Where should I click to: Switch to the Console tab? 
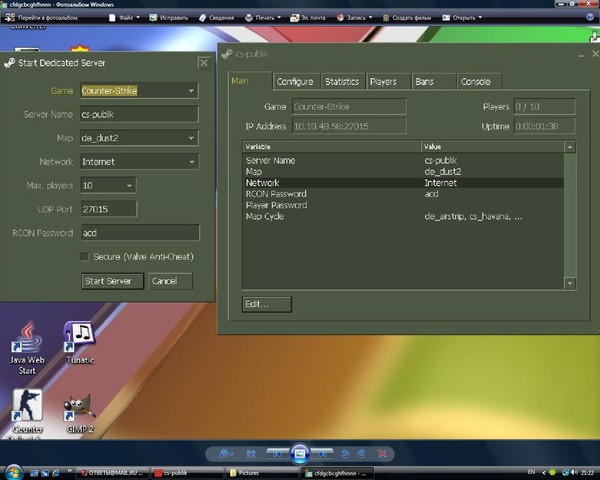click(479, 82)
